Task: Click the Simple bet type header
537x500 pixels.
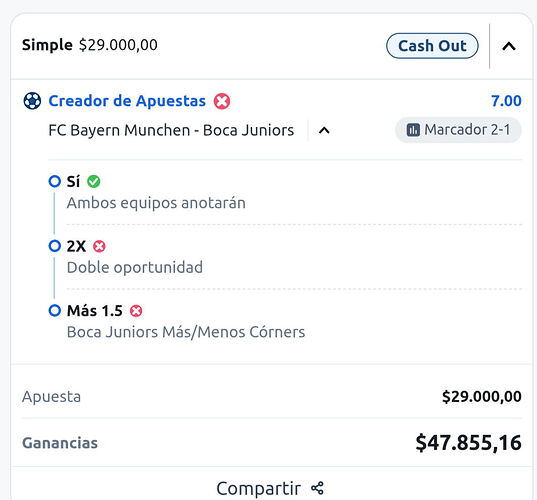Action: coord(47,45)
